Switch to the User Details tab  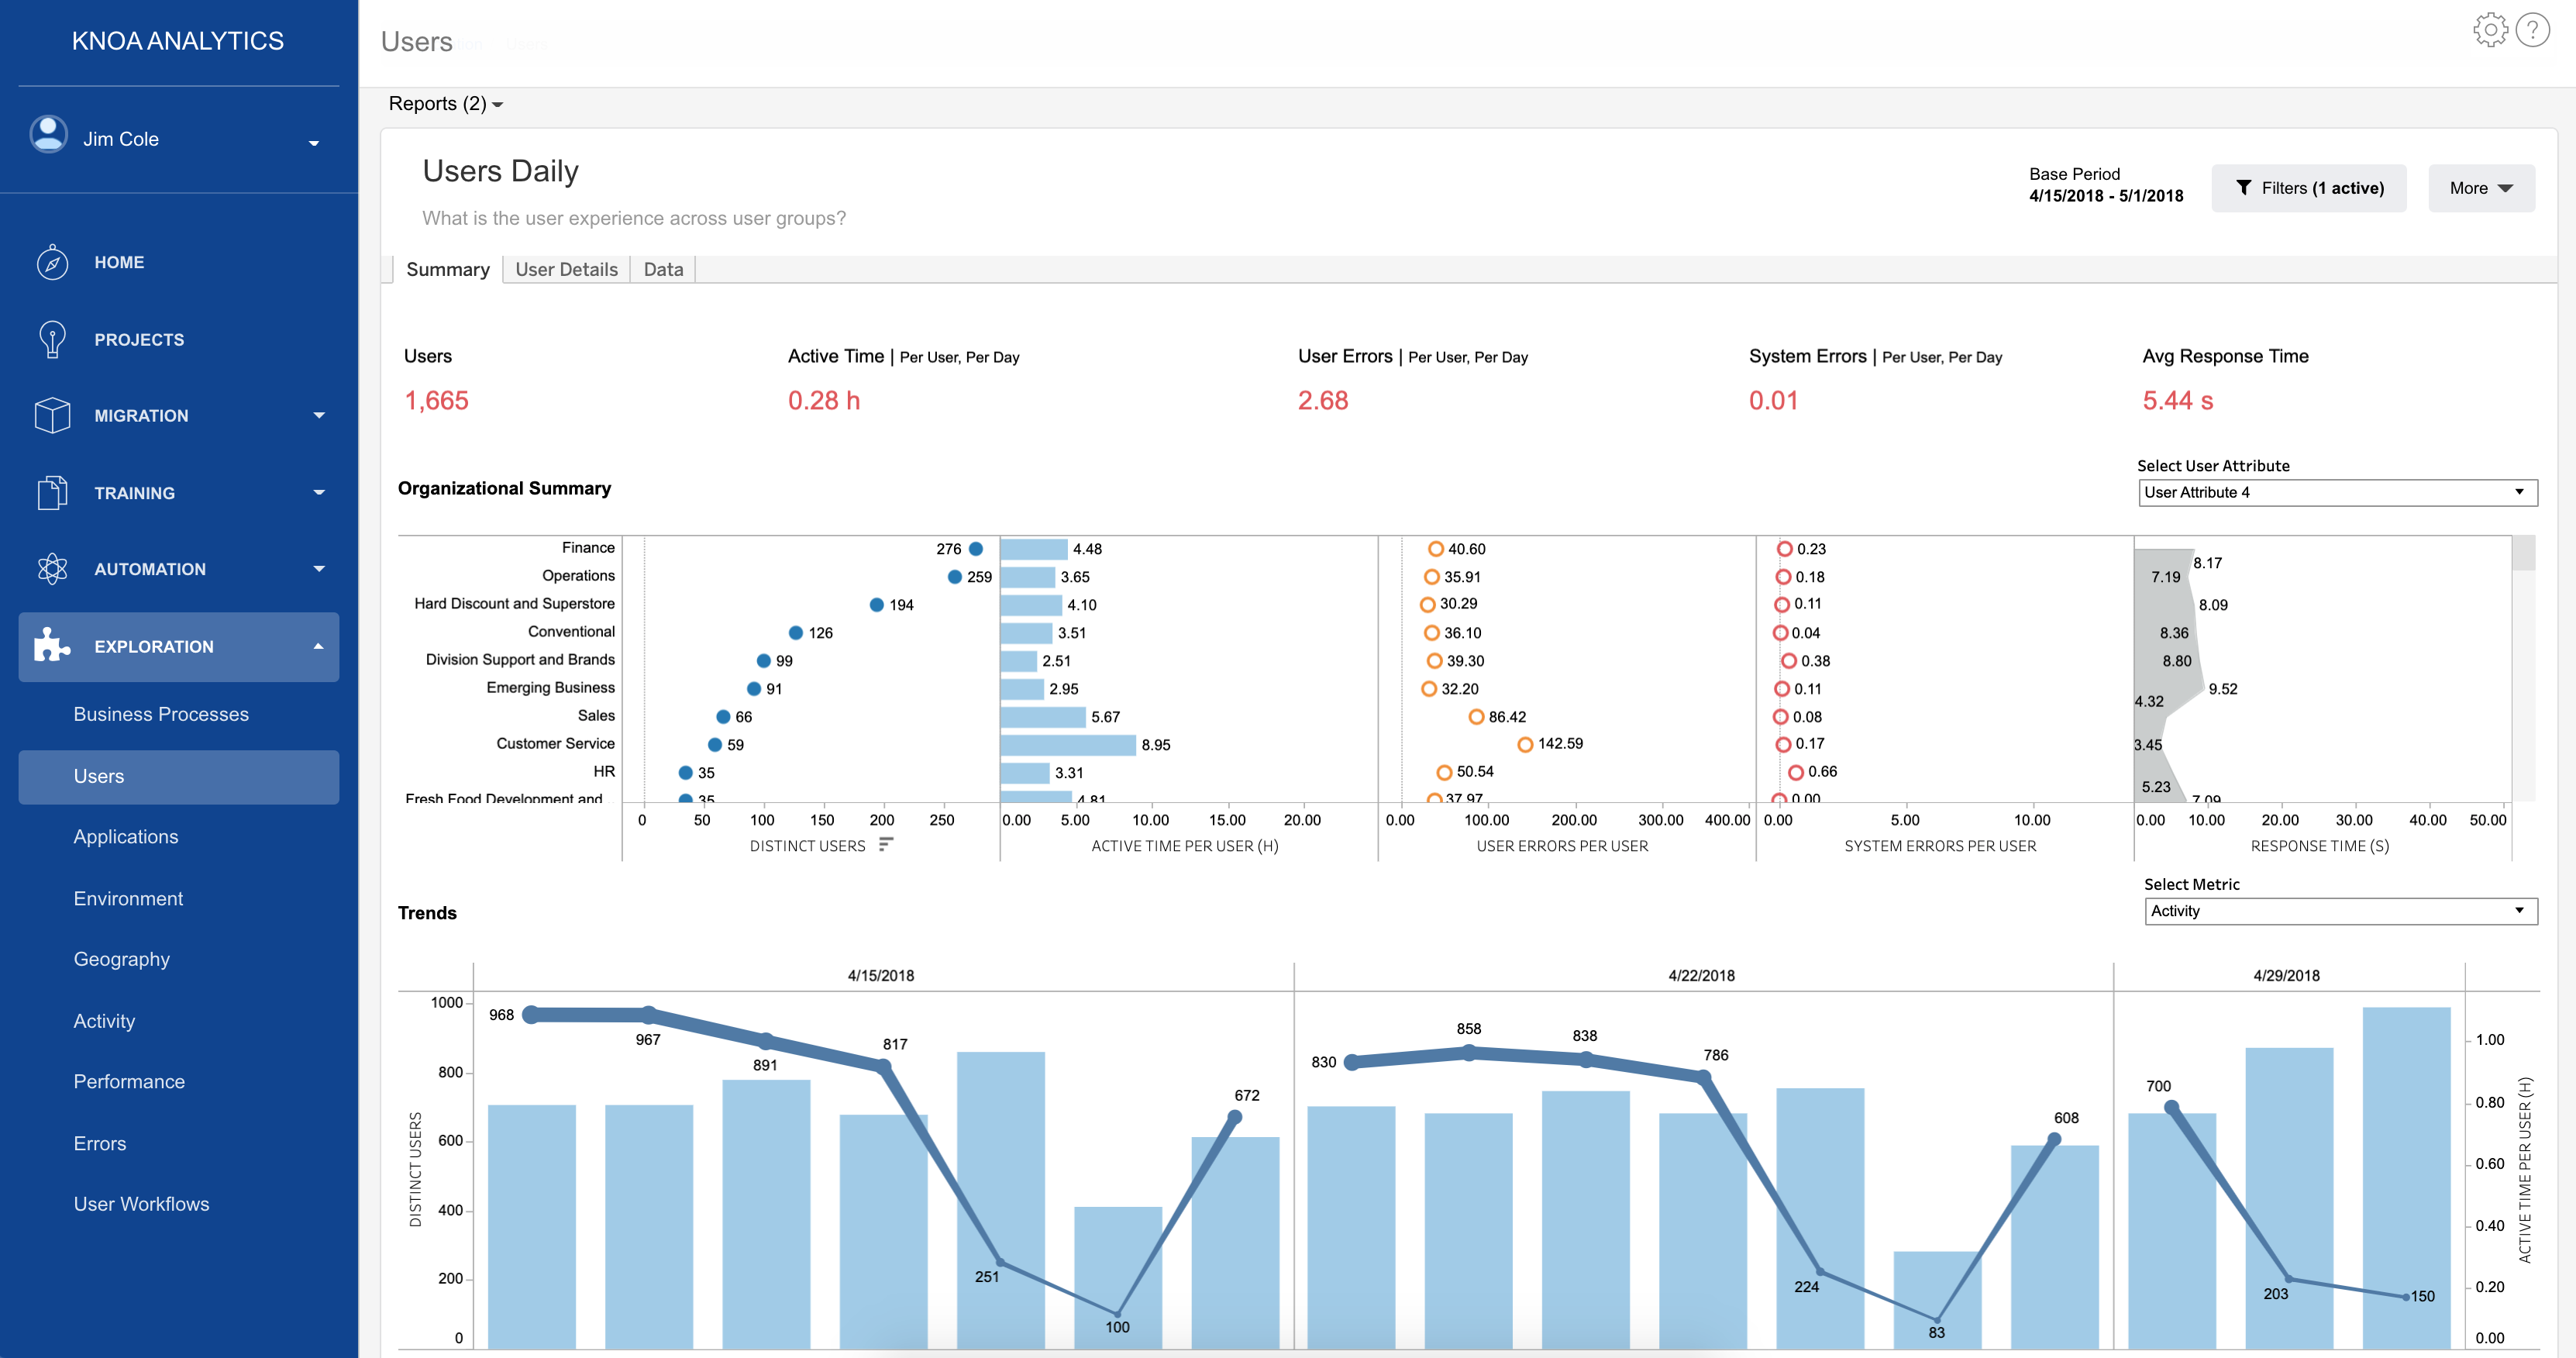pyautogui.click(x=566, y=269)
